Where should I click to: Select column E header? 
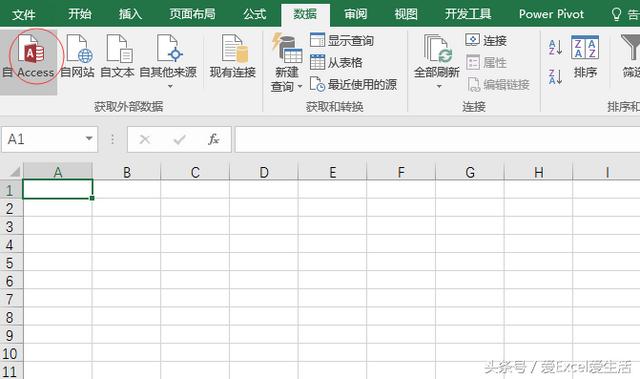pos(333,172)
